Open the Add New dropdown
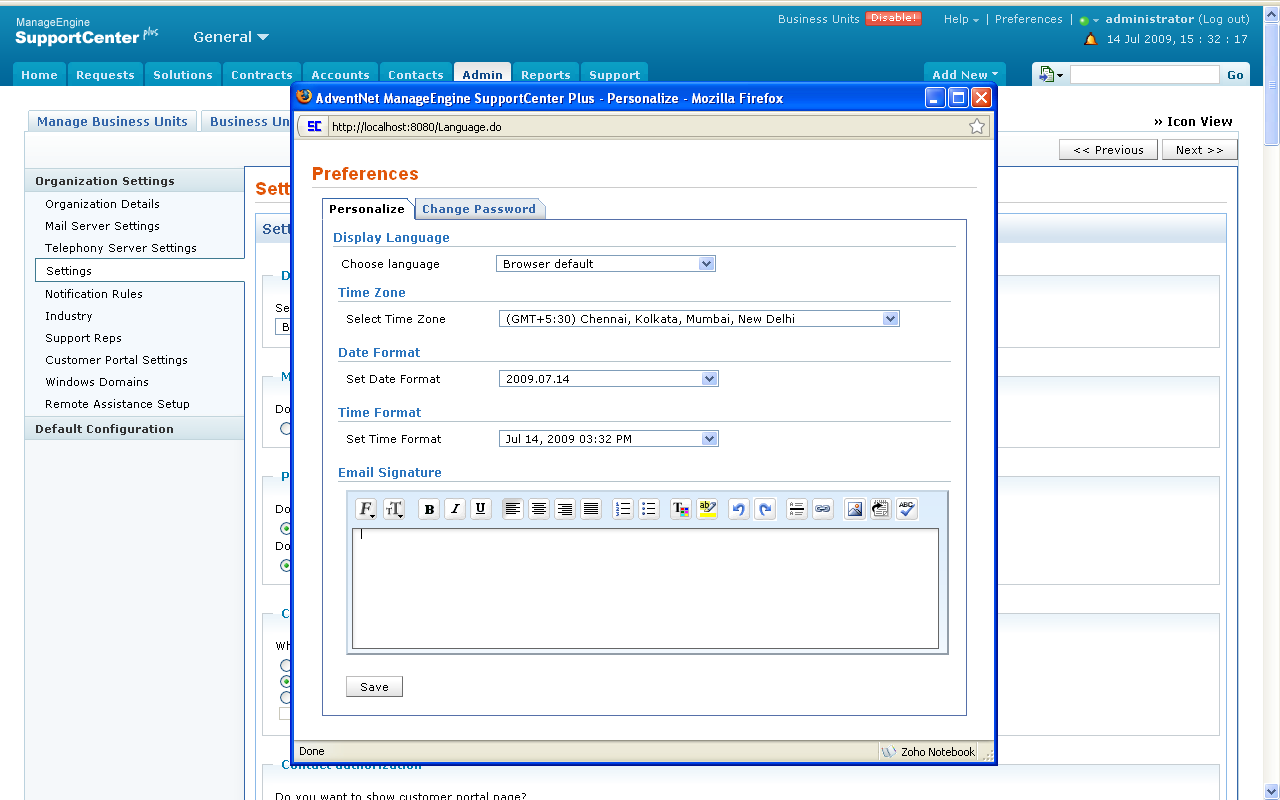 (965, 75)
